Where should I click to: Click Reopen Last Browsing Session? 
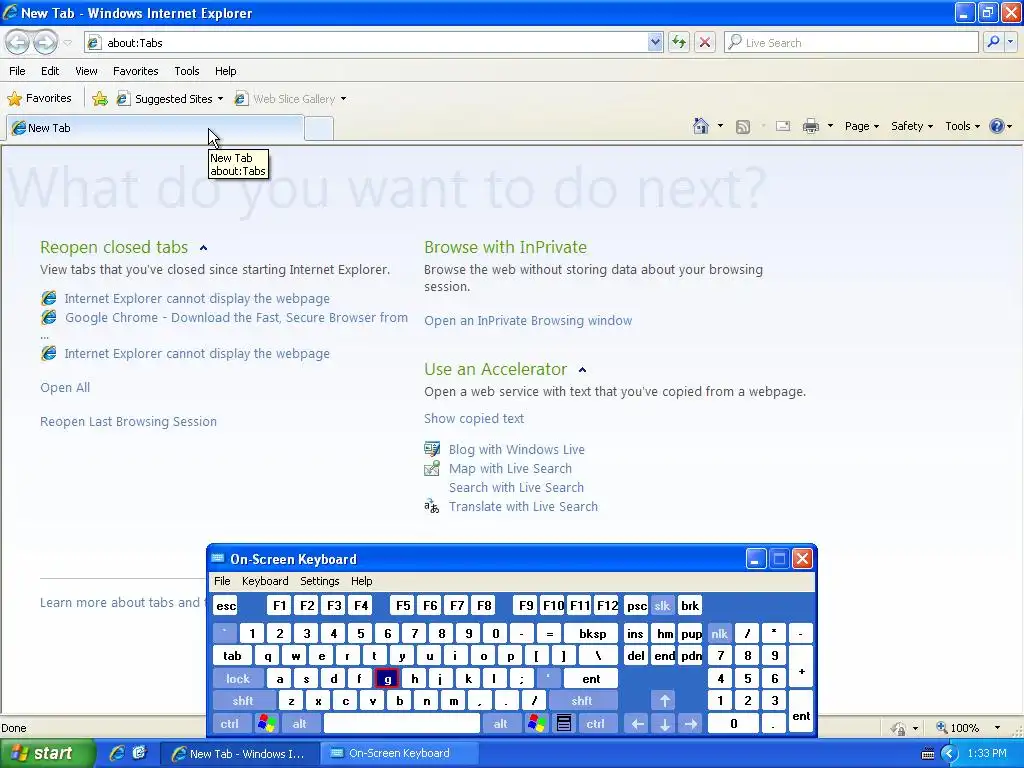(x=129, y=421)
